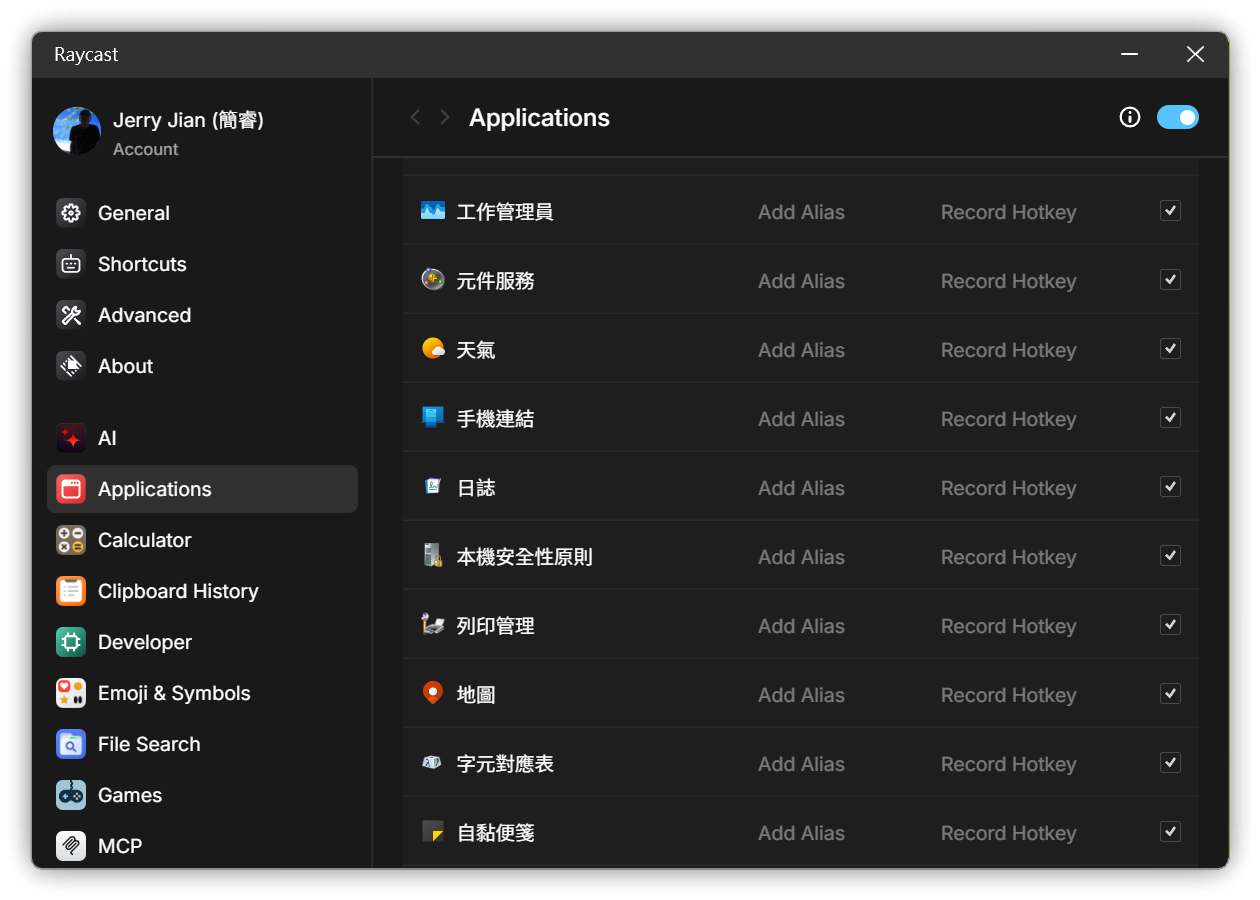Click the Clipboard History icon
This screenshot has height=900, width=1260.
pyautogui.click(x=71, y=591)
